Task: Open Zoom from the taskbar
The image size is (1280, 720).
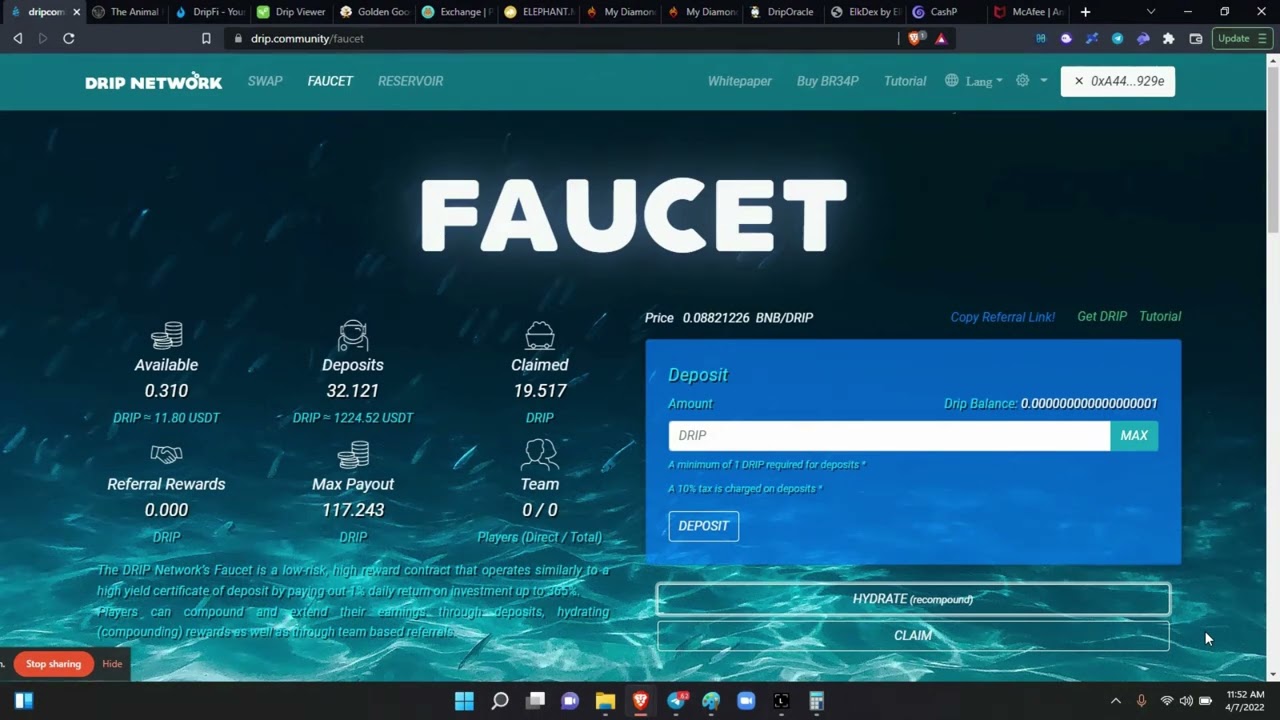Action: [746, 701]
